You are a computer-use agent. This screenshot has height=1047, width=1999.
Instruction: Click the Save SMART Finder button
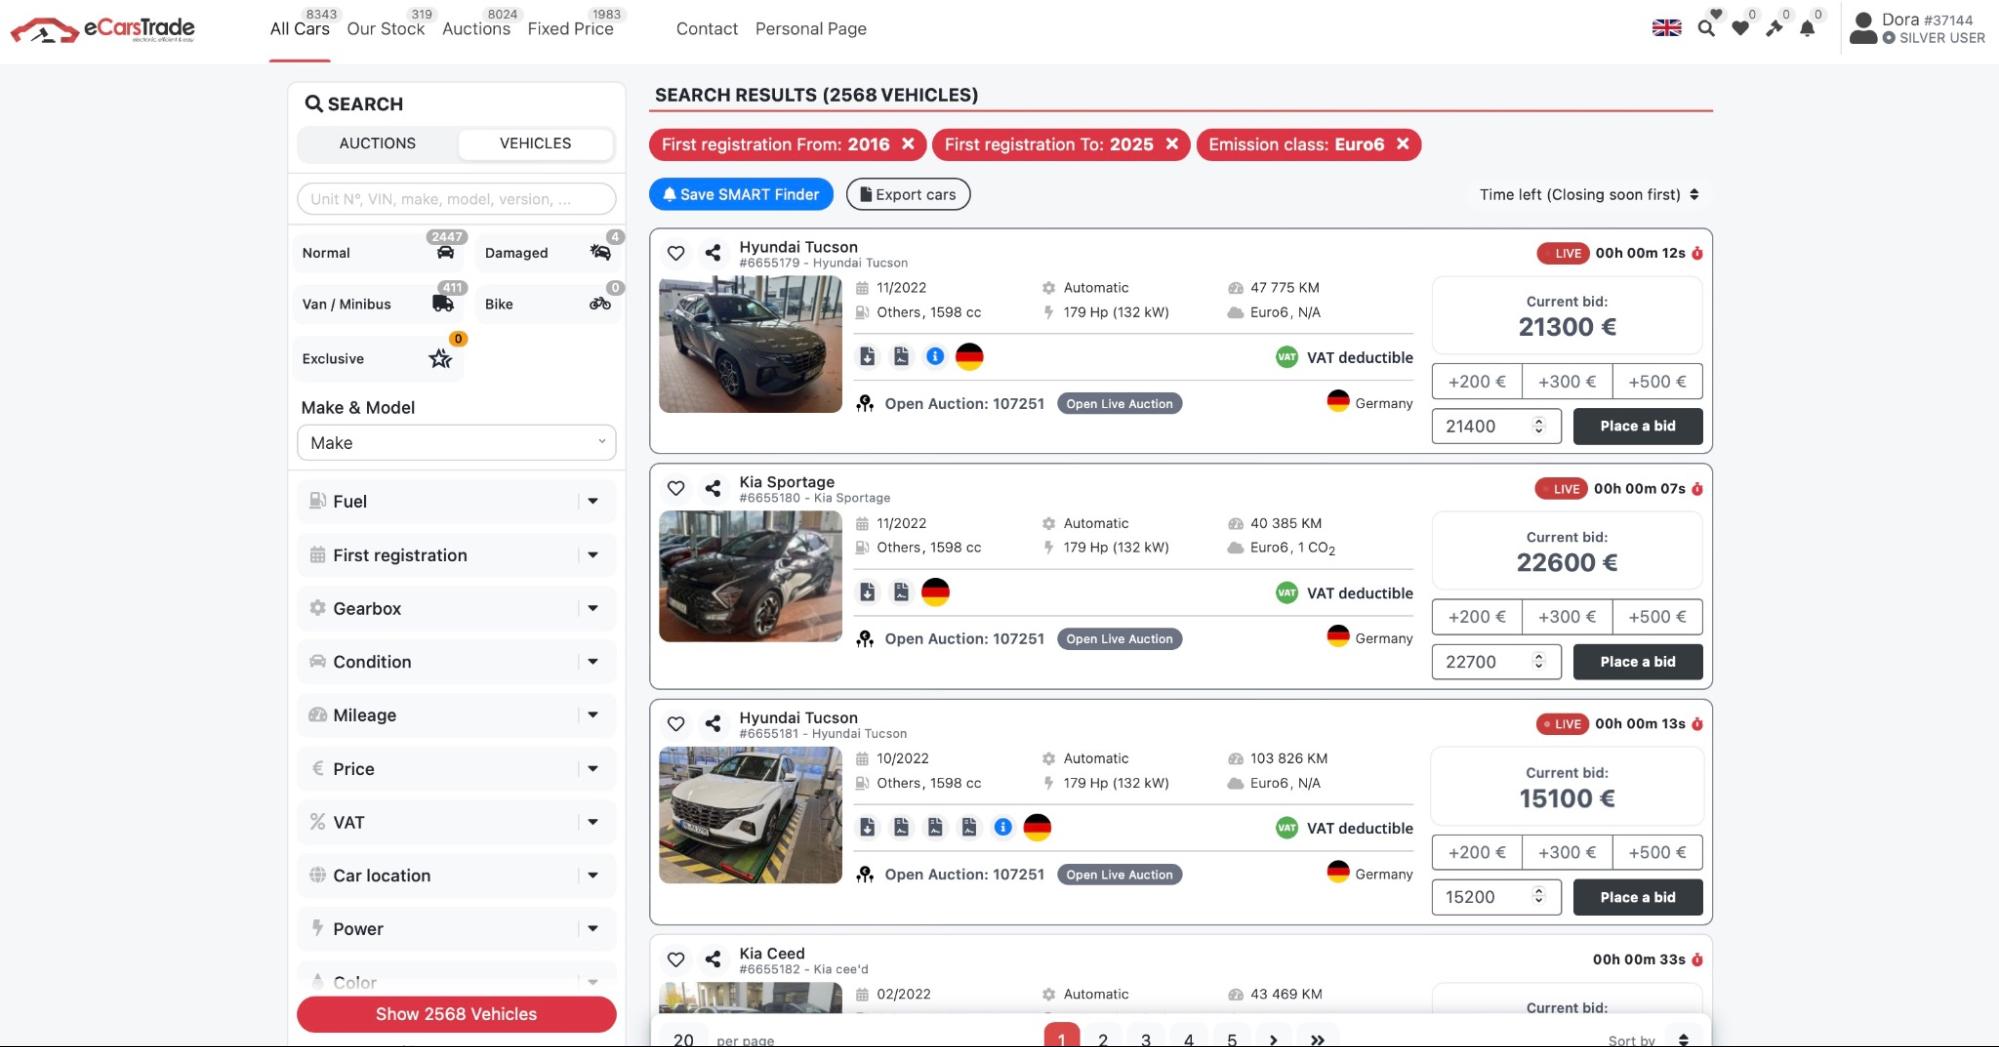[x=740, y=195]
